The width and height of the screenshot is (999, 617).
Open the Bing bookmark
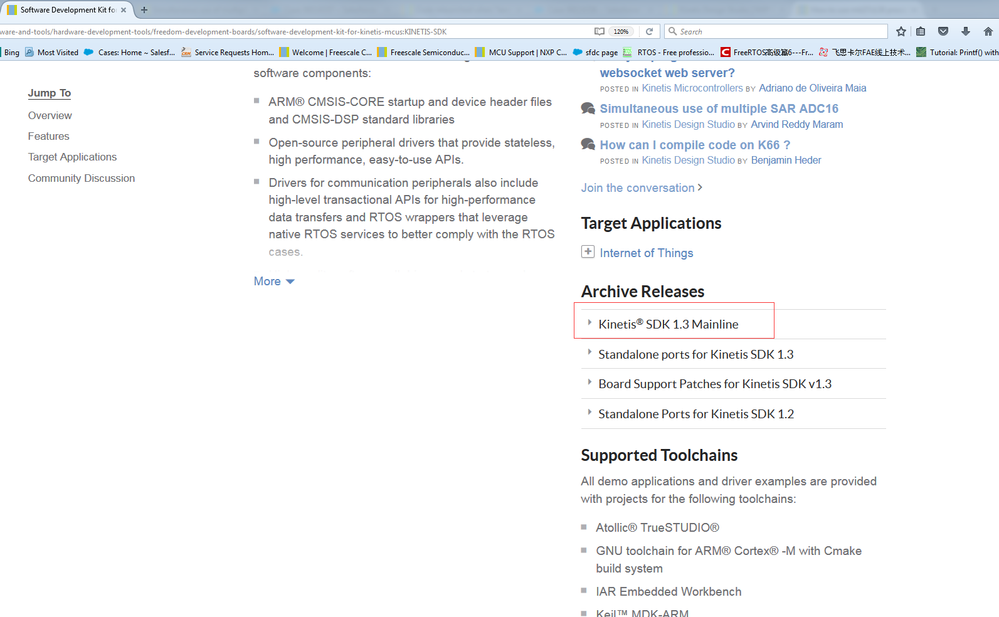coord(10,52)
